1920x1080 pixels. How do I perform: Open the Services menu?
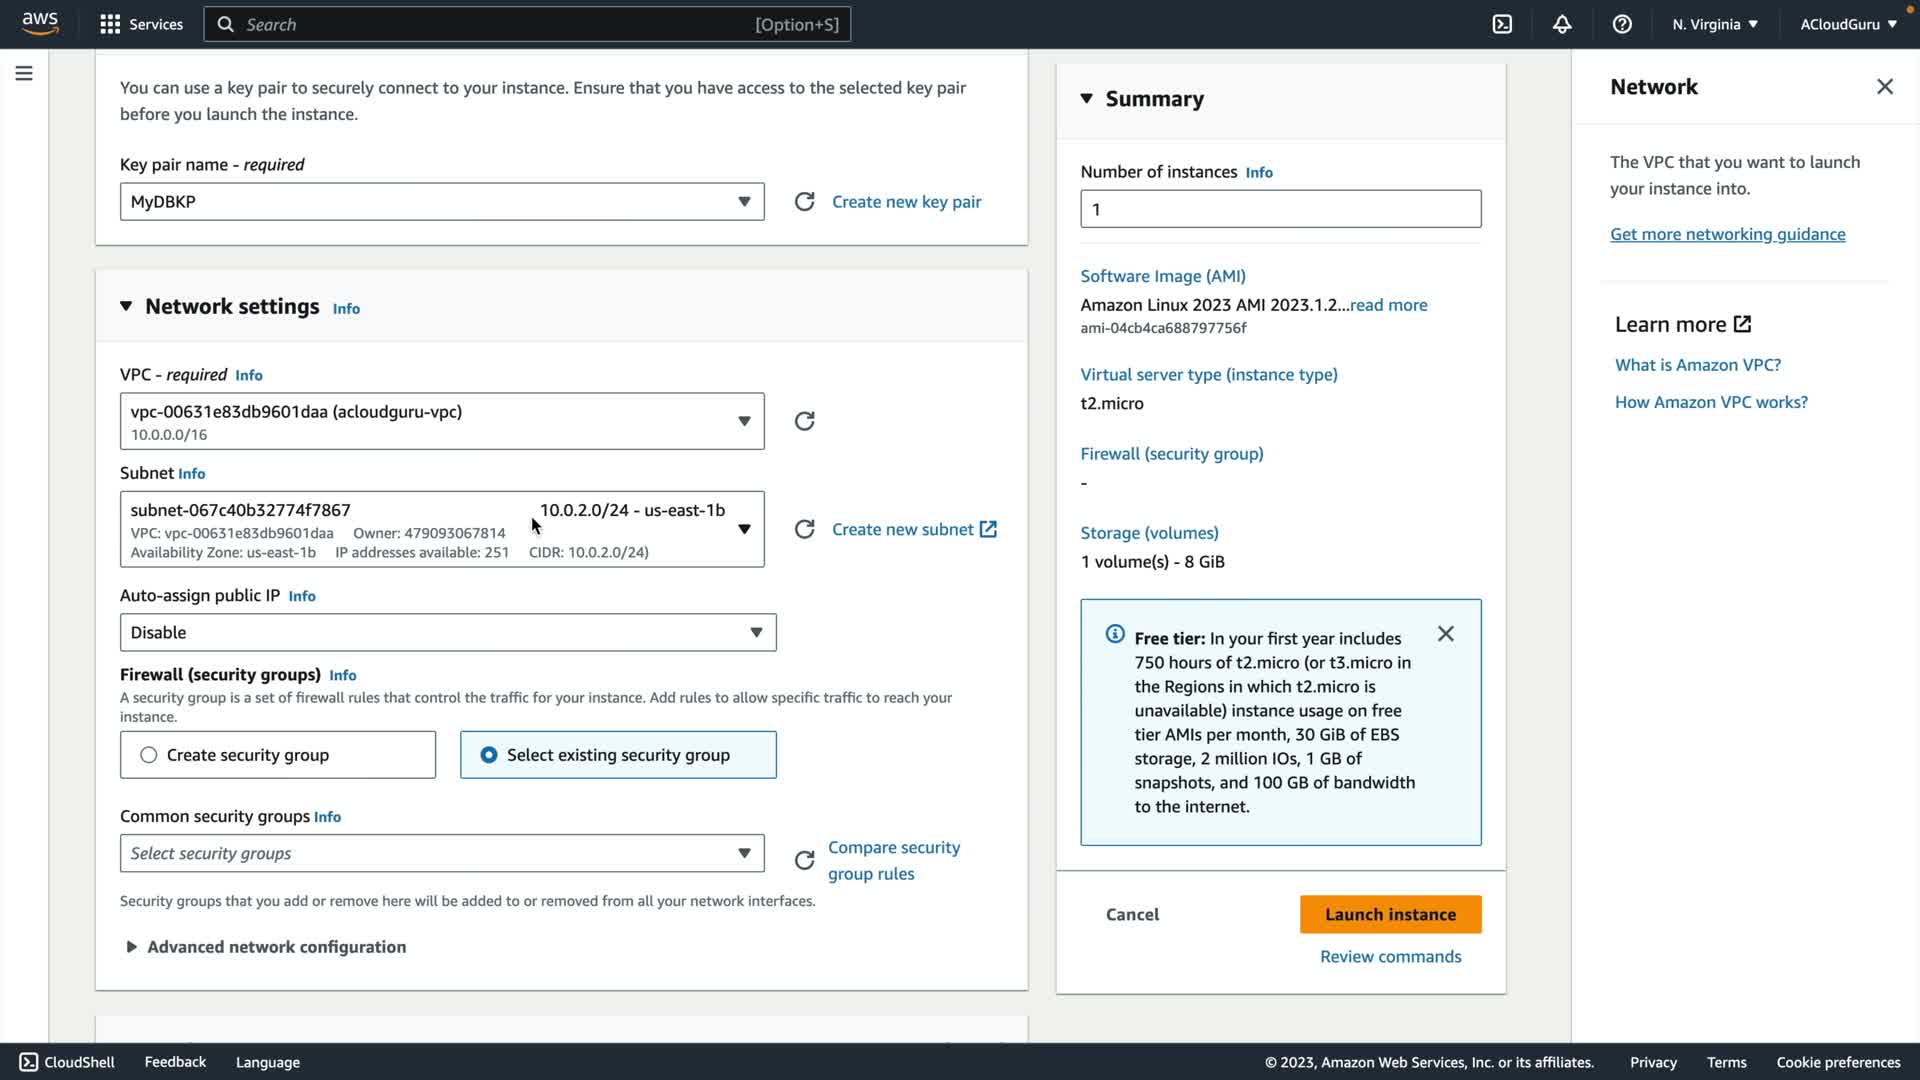pos(141,24)
